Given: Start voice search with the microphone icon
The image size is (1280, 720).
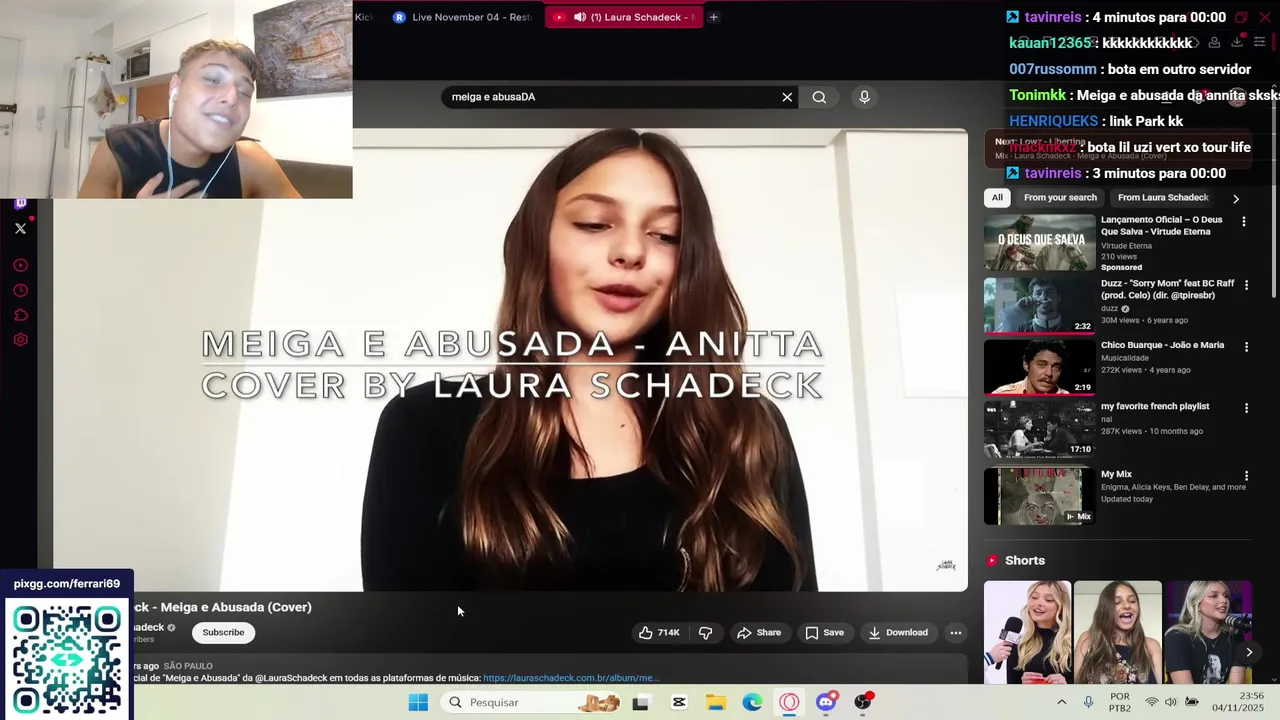Looking at the screenshot, I should coord(865,97).
